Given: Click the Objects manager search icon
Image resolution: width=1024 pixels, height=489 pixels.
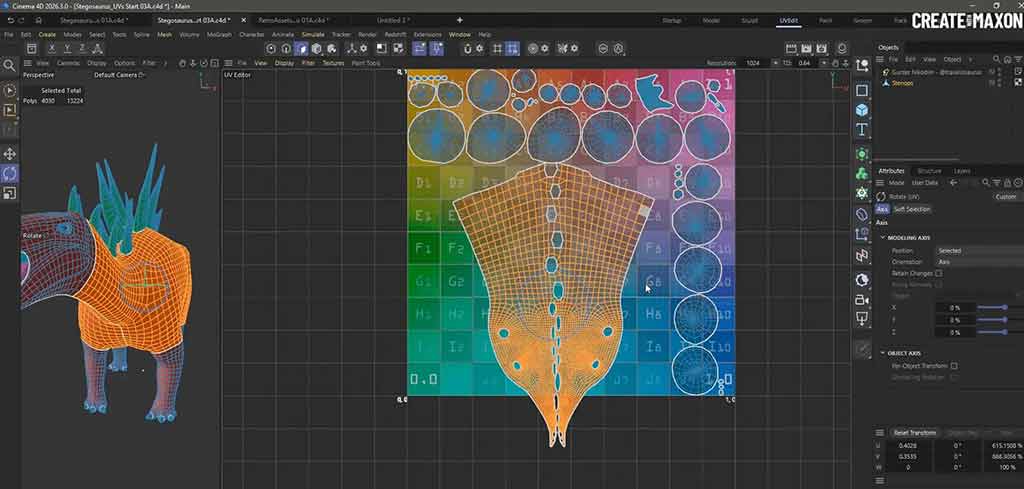Looking at the screenshot, I should pyautogui.click(x=996, y=59).
